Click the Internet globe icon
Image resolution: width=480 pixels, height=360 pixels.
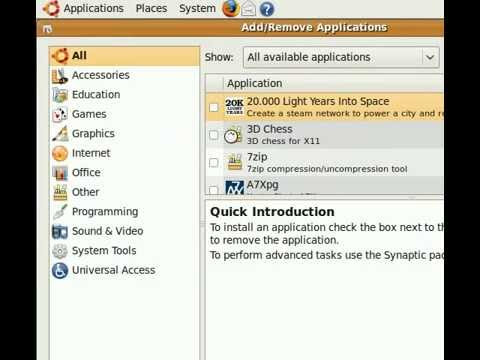point(60,154)
